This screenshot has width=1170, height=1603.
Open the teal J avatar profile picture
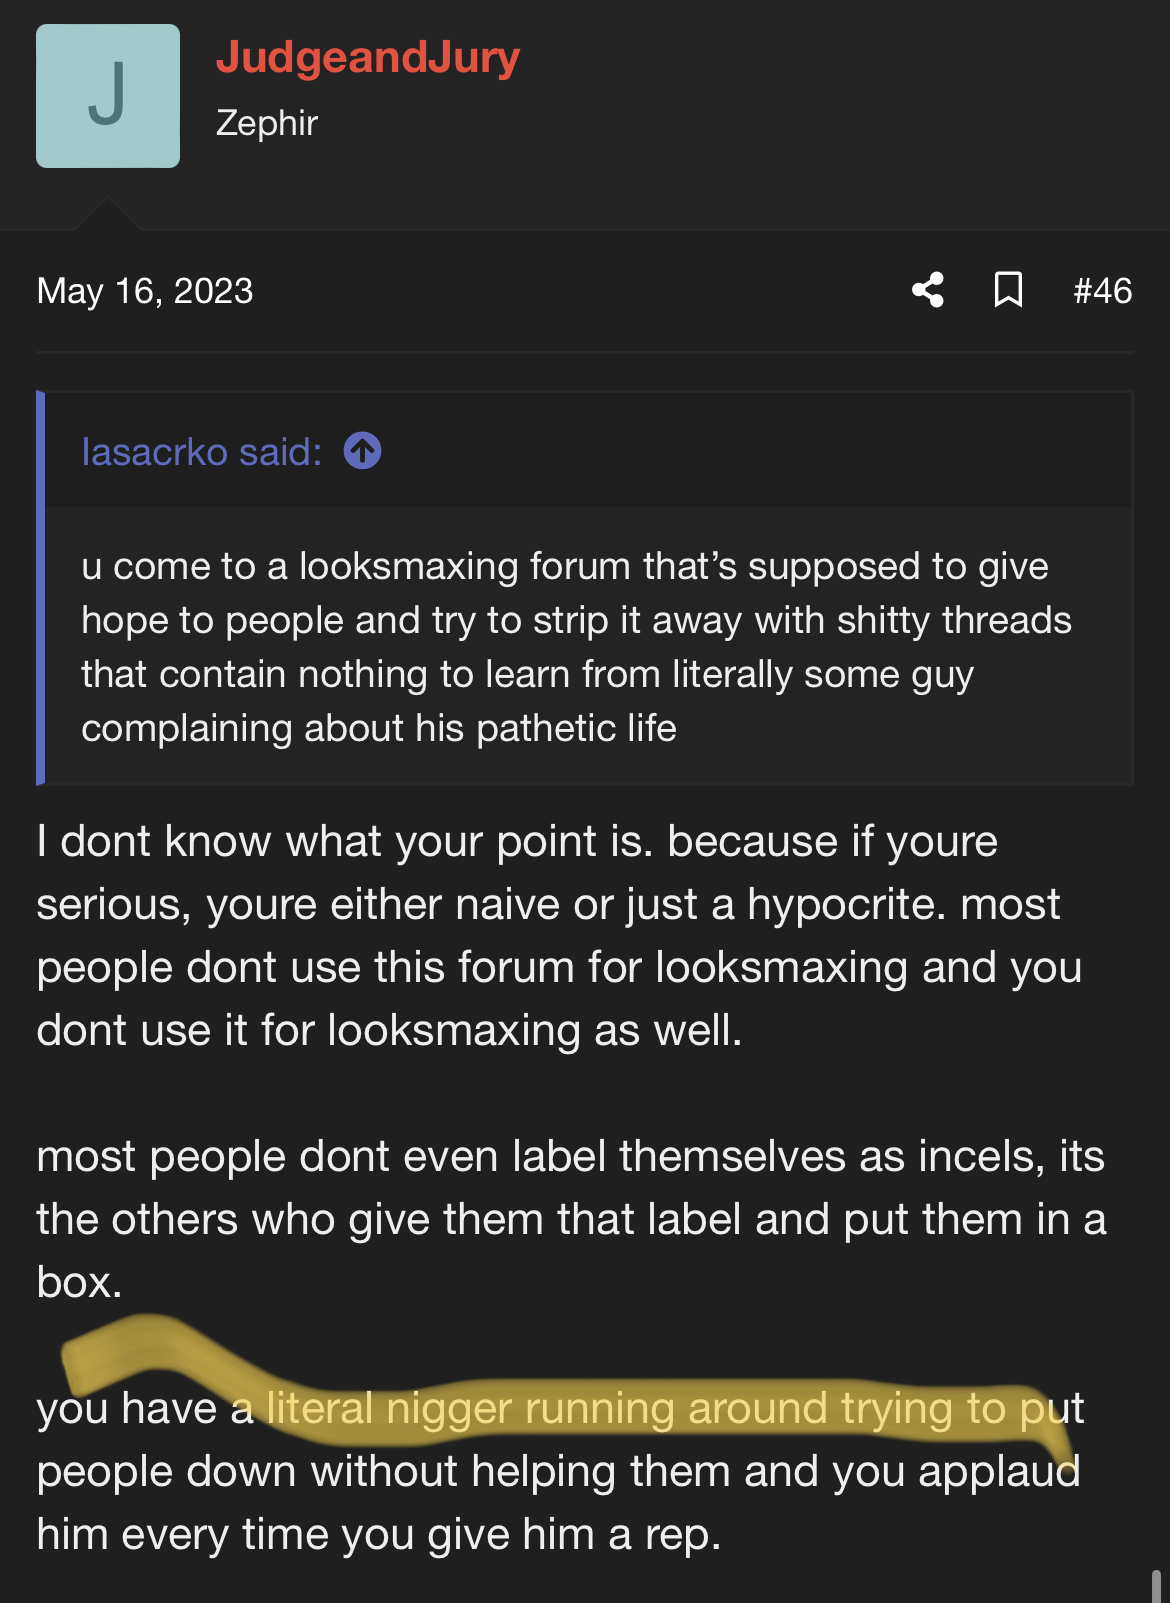point(108,96)
